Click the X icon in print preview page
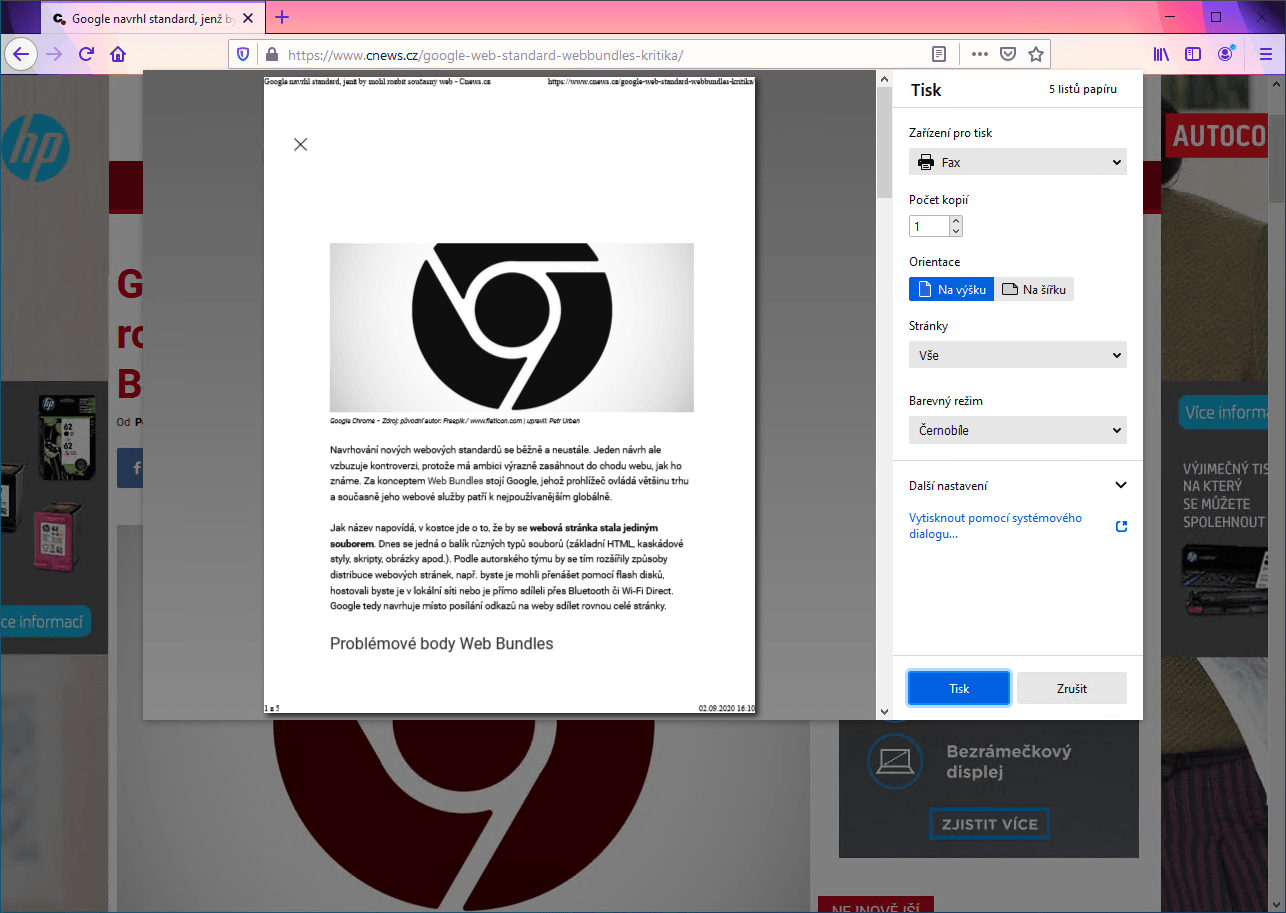Screen dimensions: 1286x913 [x=300, y=144]
